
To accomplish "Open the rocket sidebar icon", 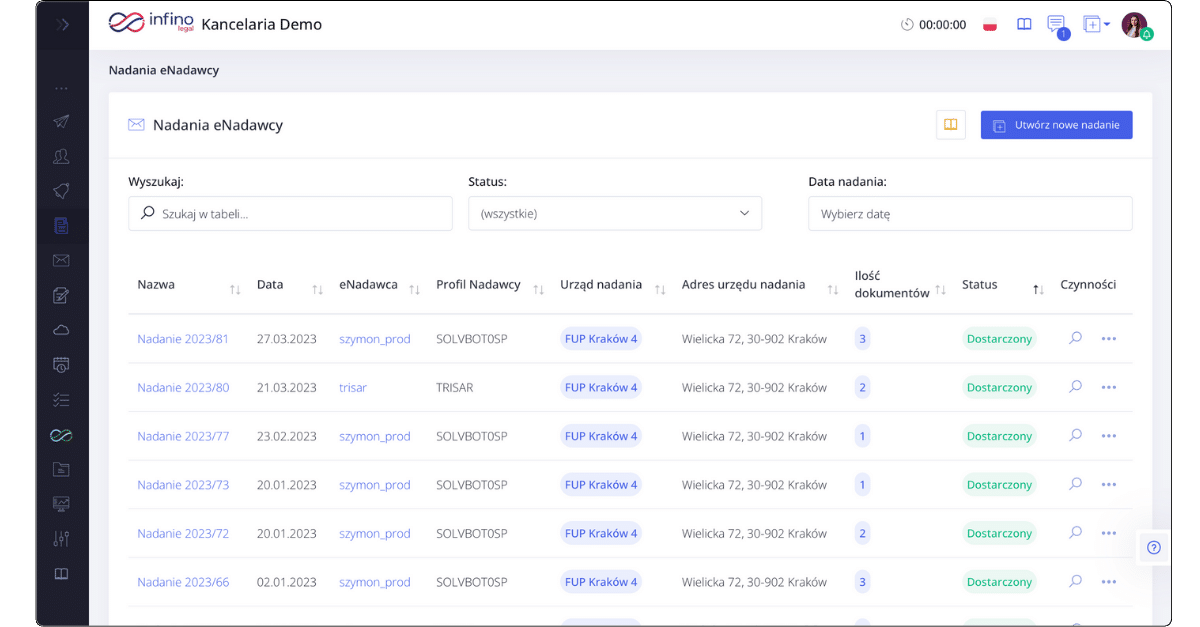I will click(x=61, y=191).
